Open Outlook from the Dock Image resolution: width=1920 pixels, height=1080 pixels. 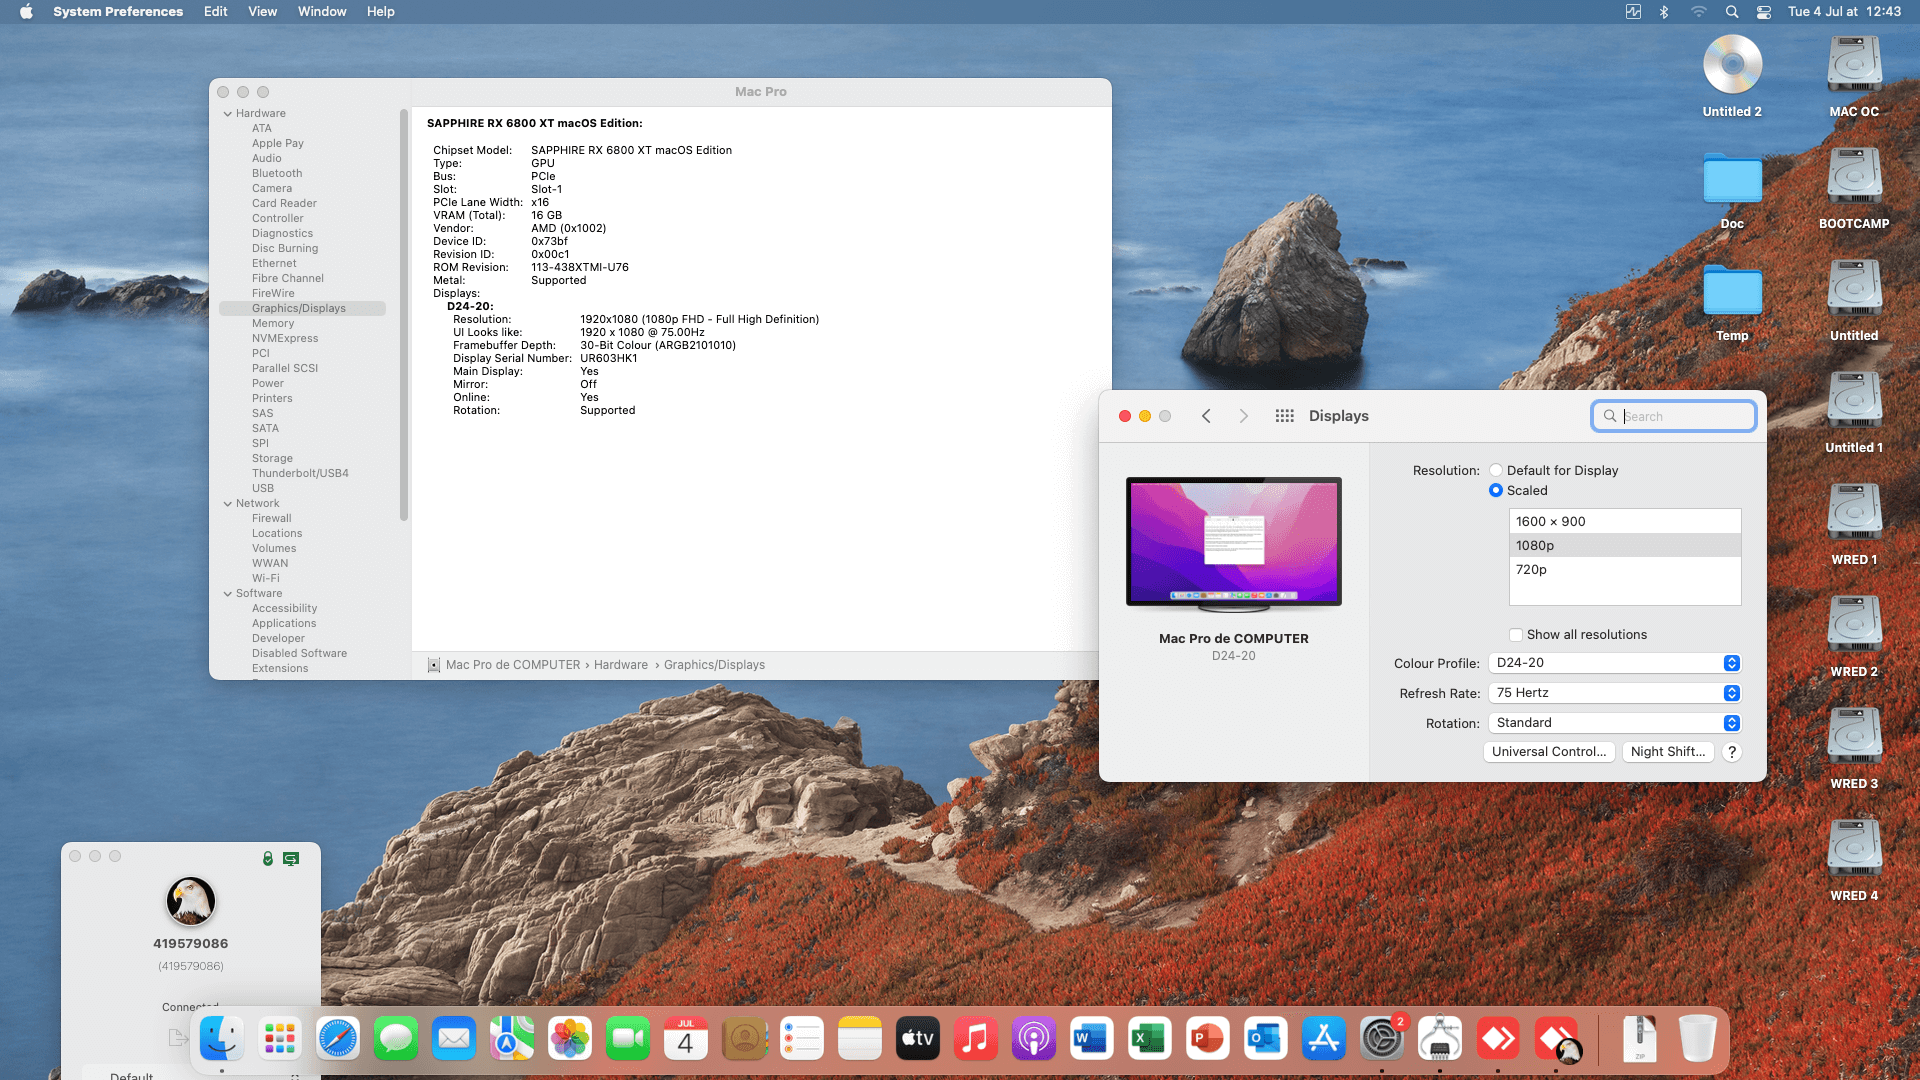click(x=1265, y=1039)
